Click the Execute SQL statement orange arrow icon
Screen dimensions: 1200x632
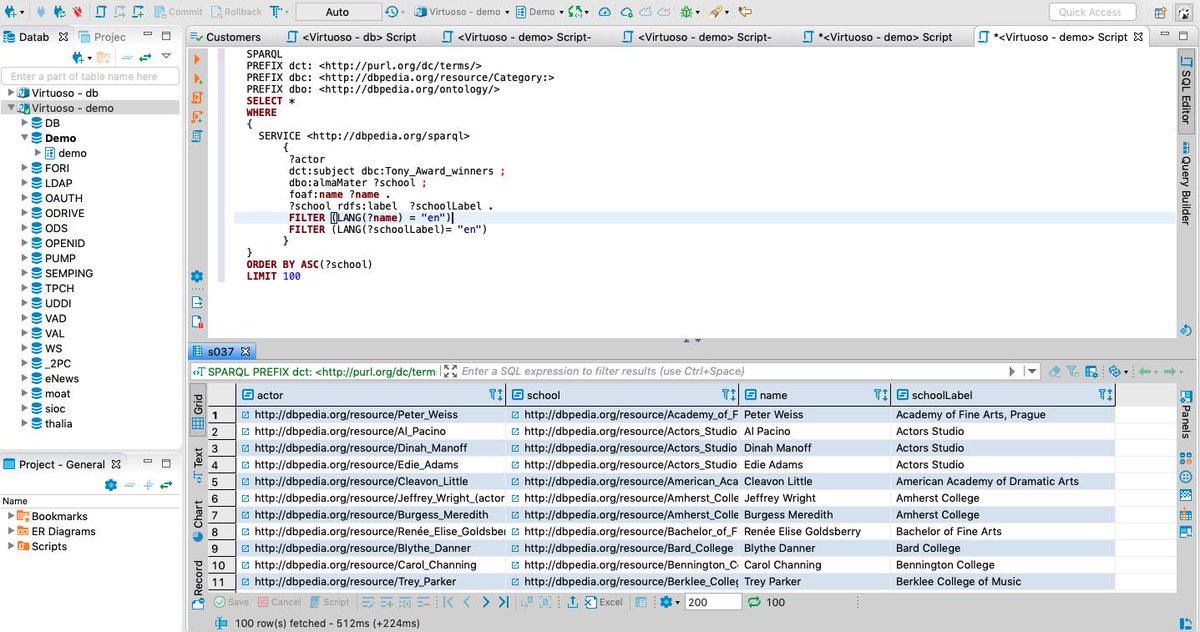point(197,60)
